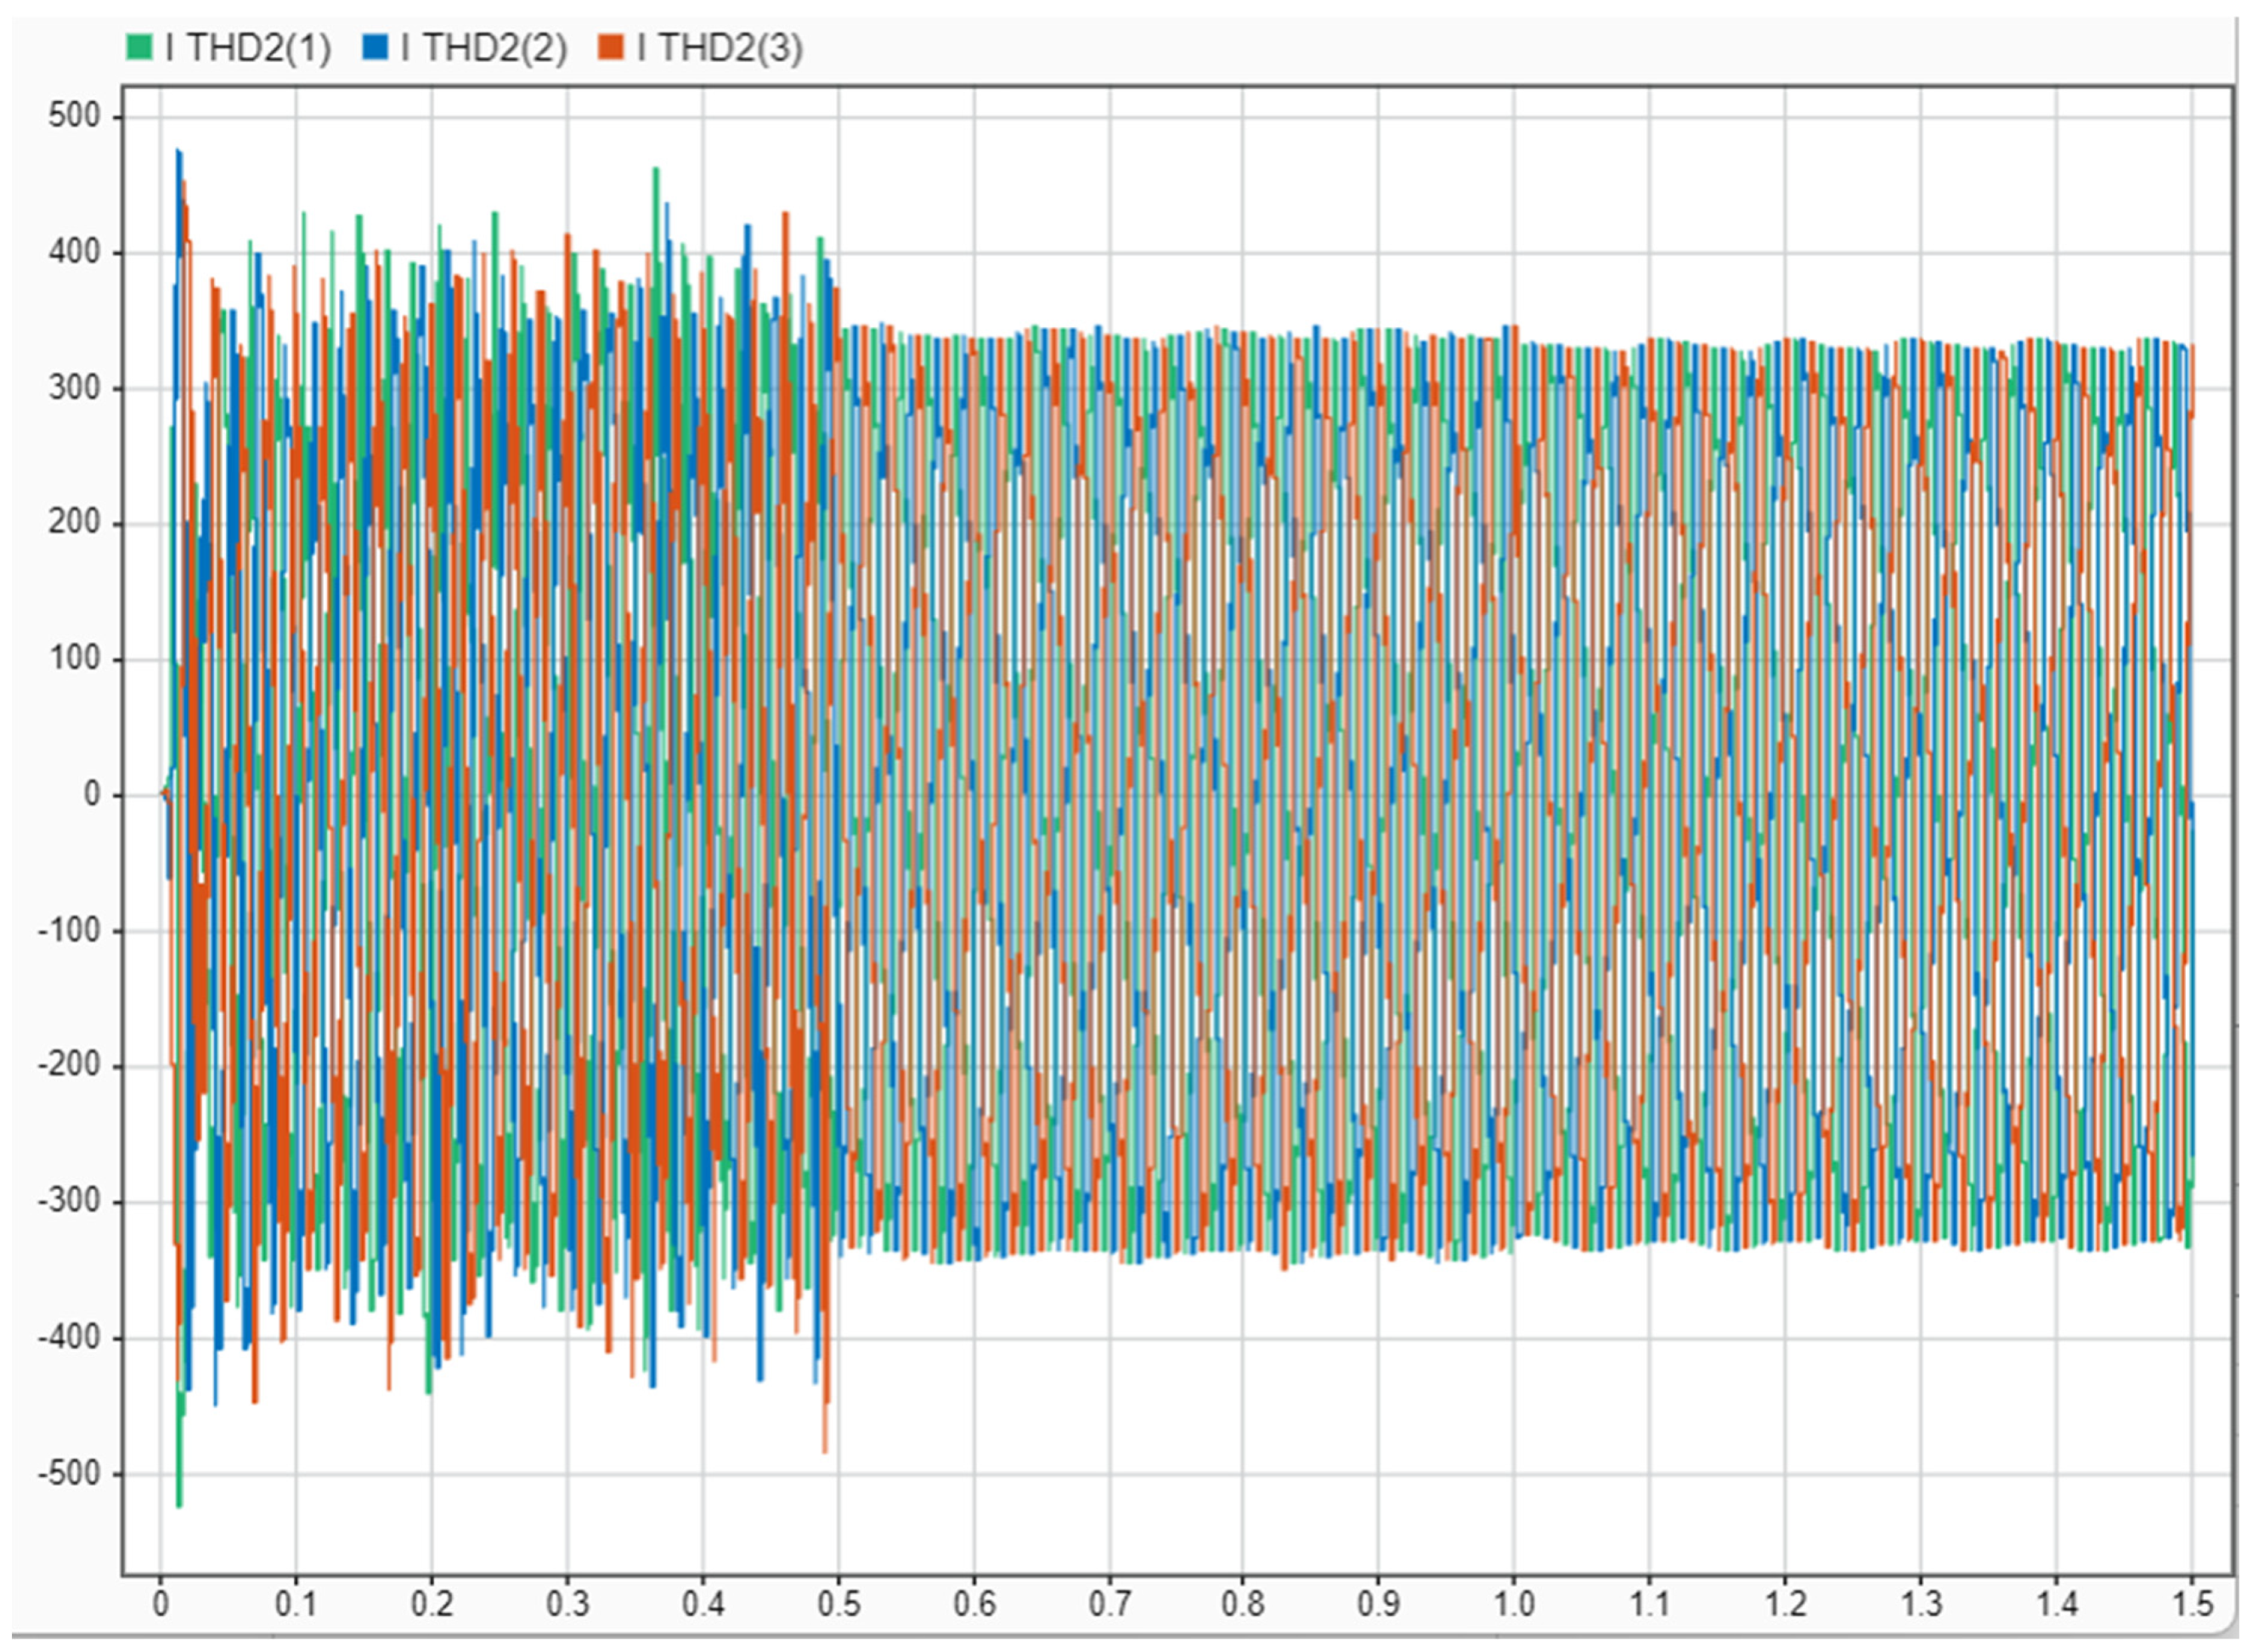
Task: Toggle visibility of I THD2(1) legend label
Action: (248, 47)
